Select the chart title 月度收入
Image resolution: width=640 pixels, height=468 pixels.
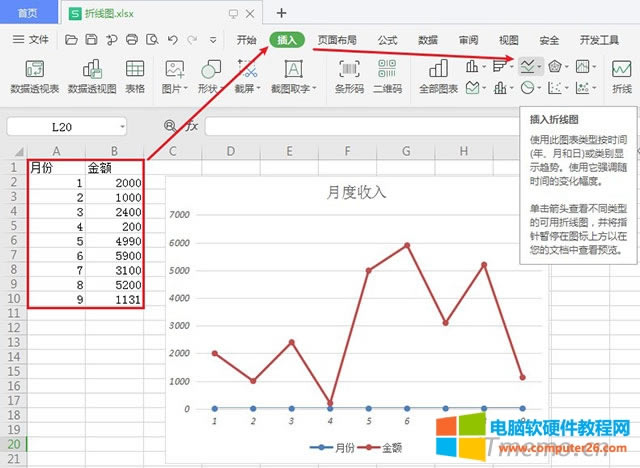356,192
